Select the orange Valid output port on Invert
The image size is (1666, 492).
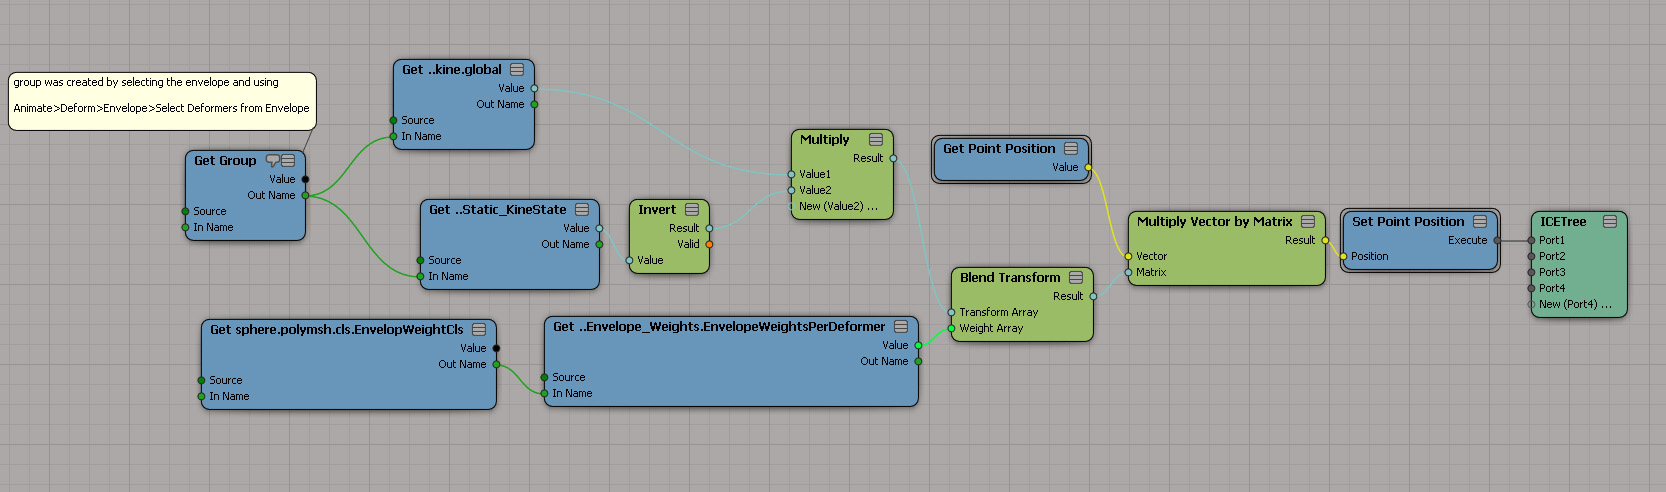click(709, 244)
